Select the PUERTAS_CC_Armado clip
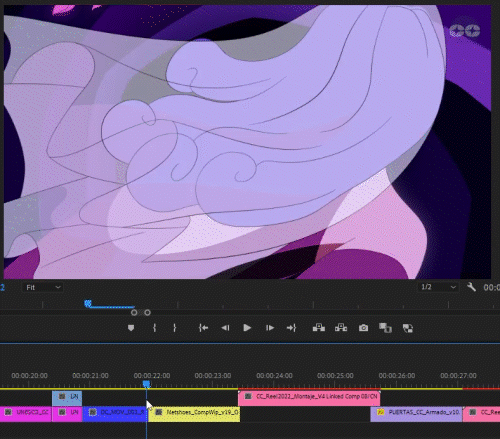Screen dimensions: 500x439 tap(416, 414)
